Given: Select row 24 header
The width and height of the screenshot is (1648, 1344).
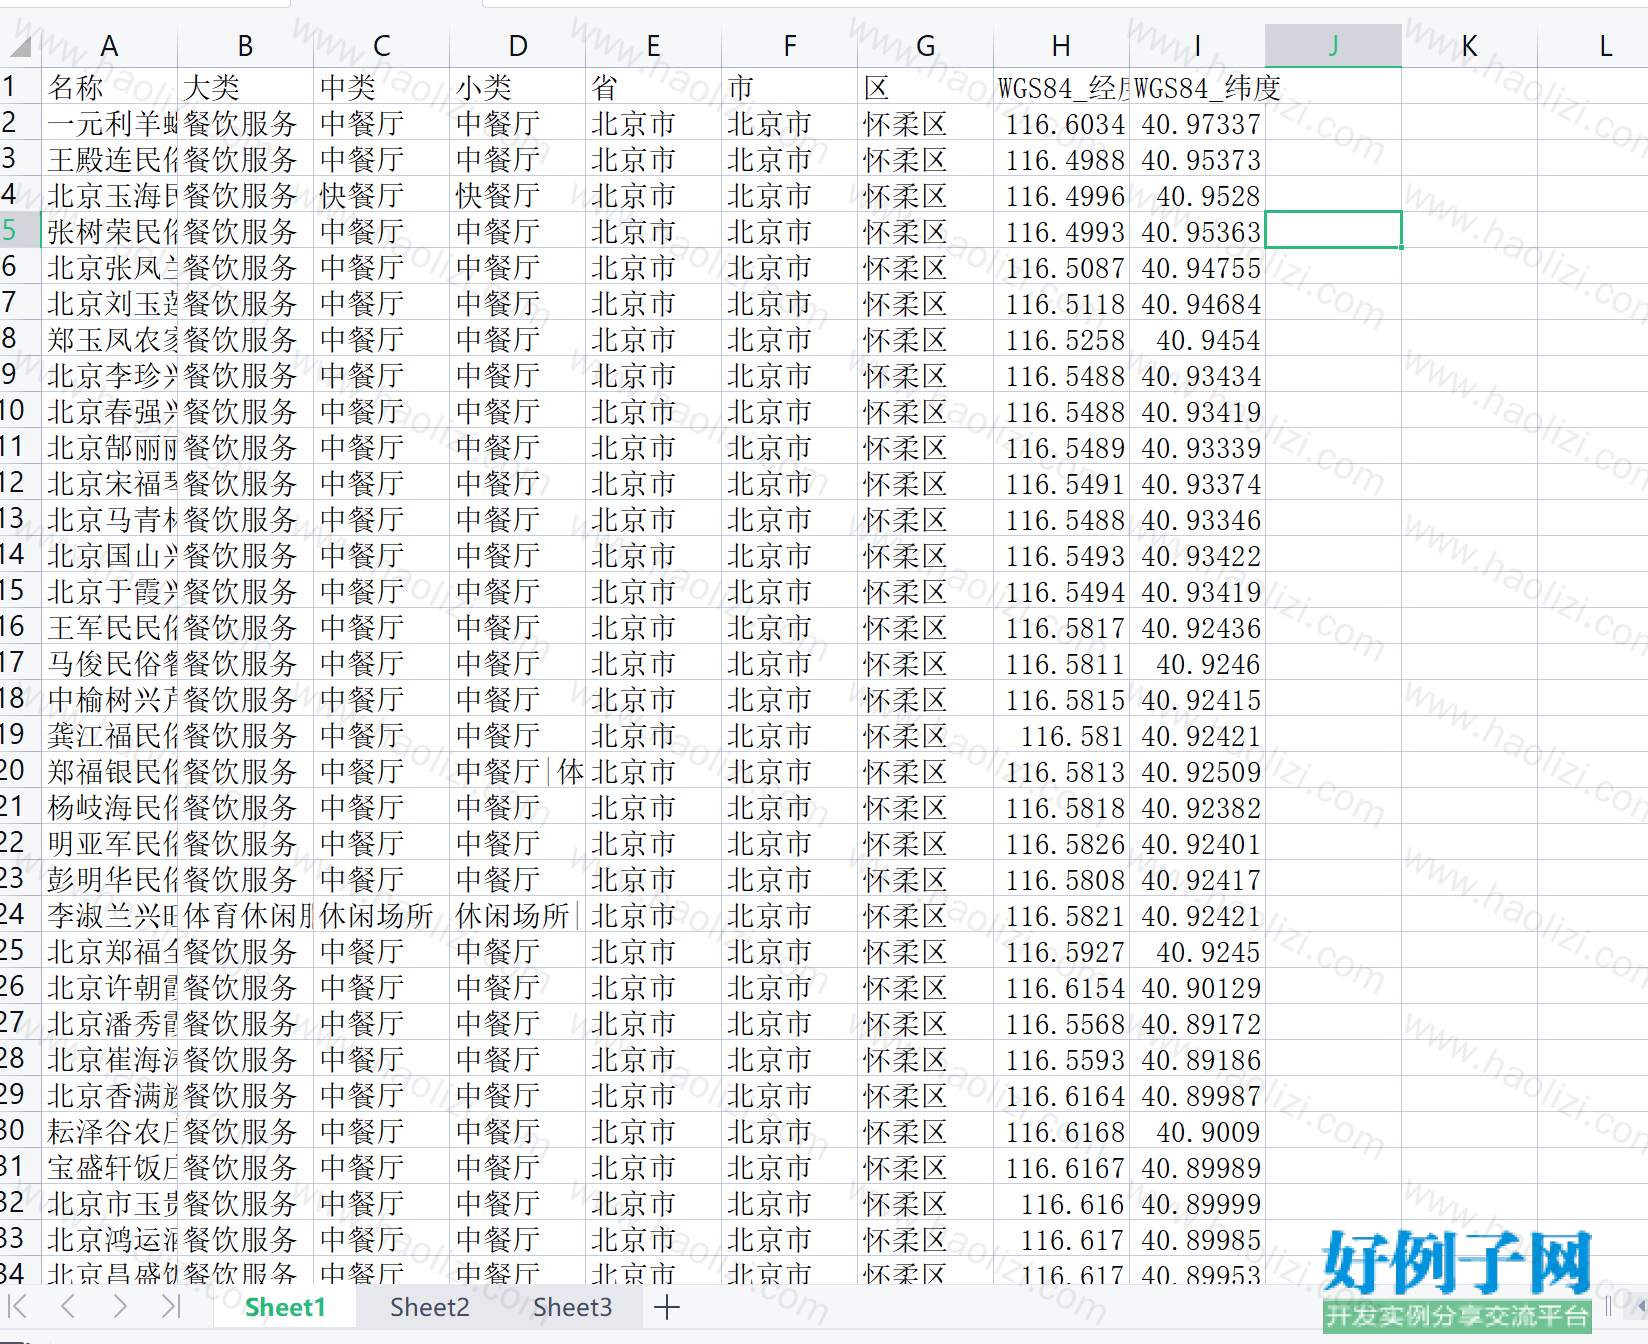Looking at the screenshot, I should [20, 915].
